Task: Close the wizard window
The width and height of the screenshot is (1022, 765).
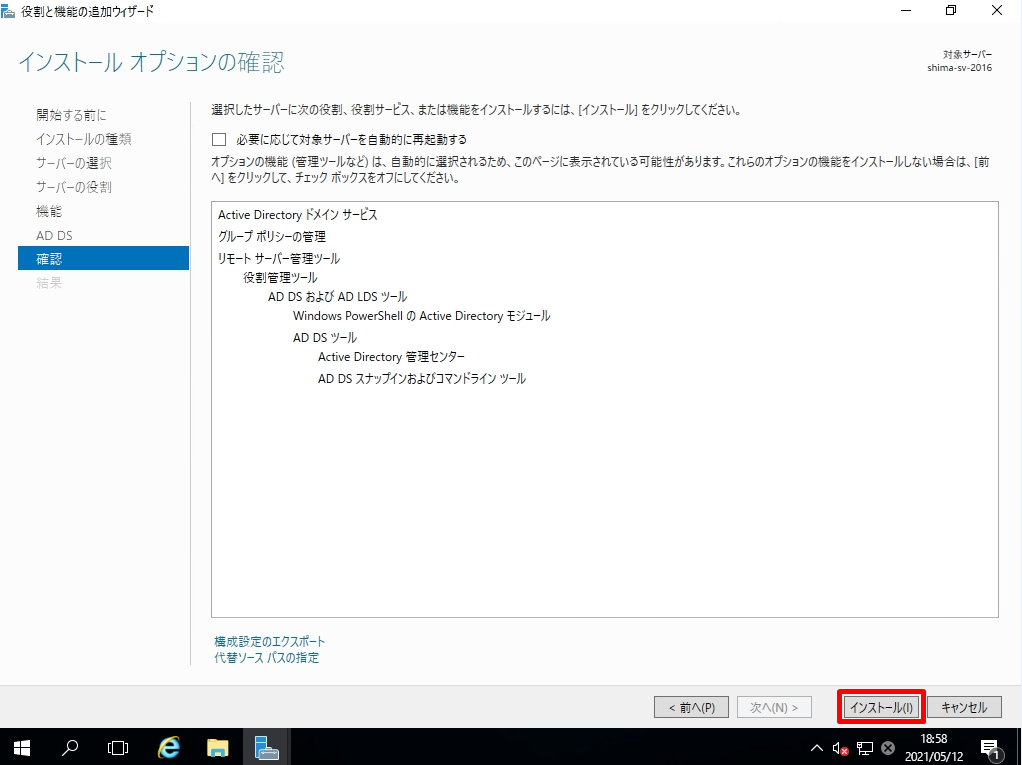Action: point(997,11)
